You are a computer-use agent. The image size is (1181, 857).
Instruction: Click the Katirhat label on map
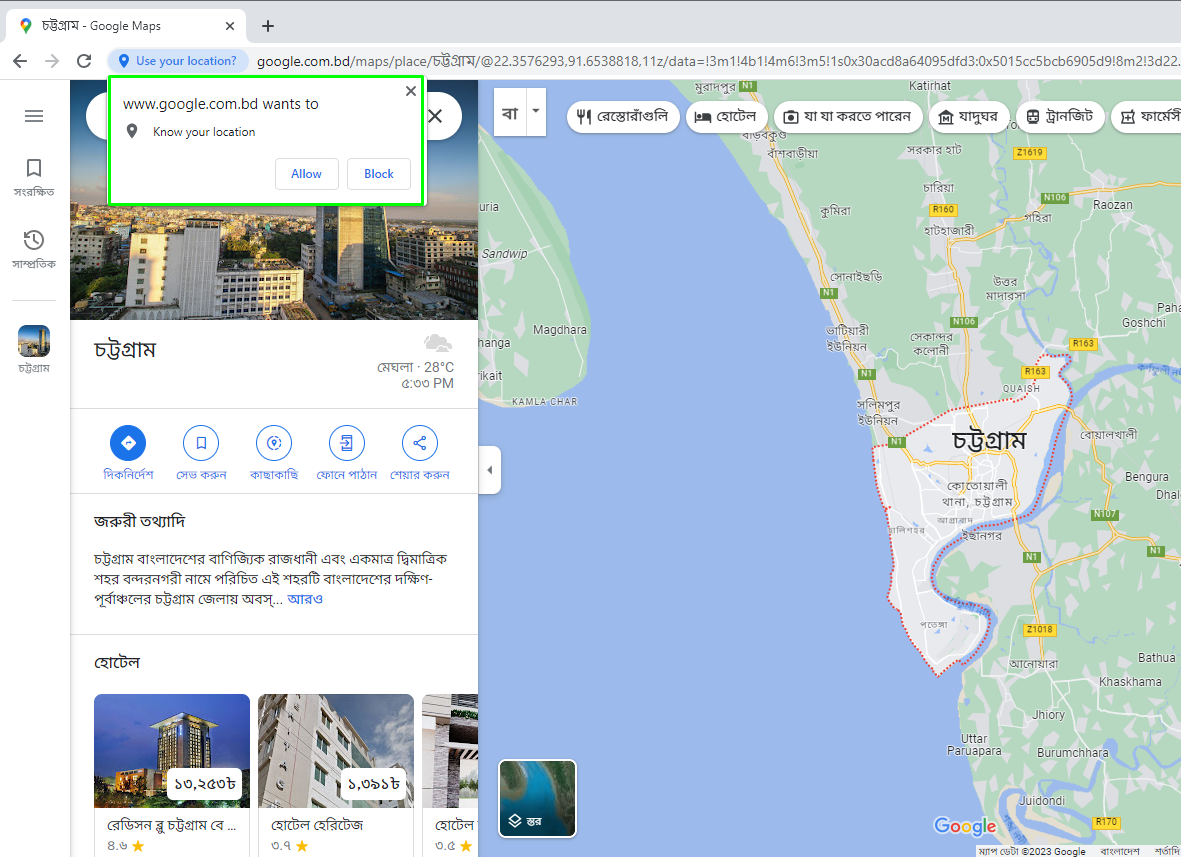929,86
